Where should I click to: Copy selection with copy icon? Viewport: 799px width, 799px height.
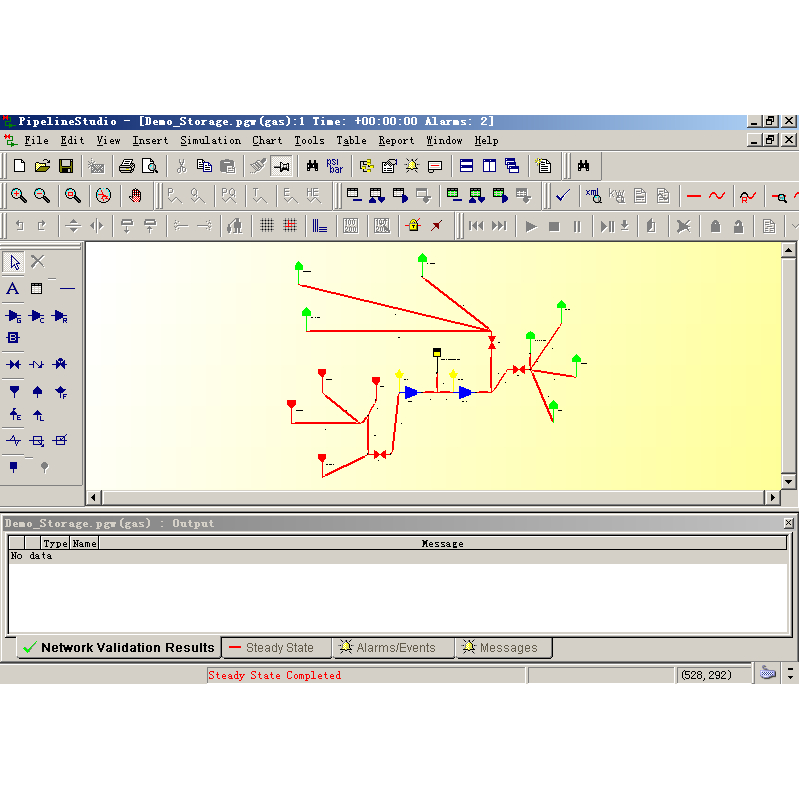pyautogui.click(x=204, y=166)
